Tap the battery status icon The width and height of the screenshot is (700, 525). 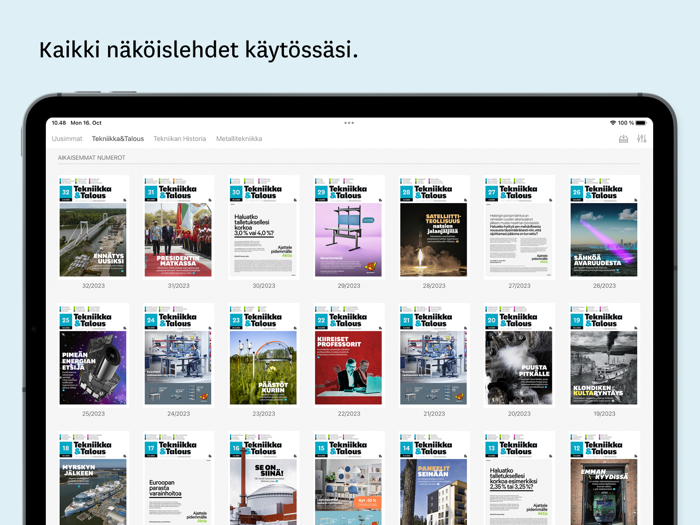(641, 123)
